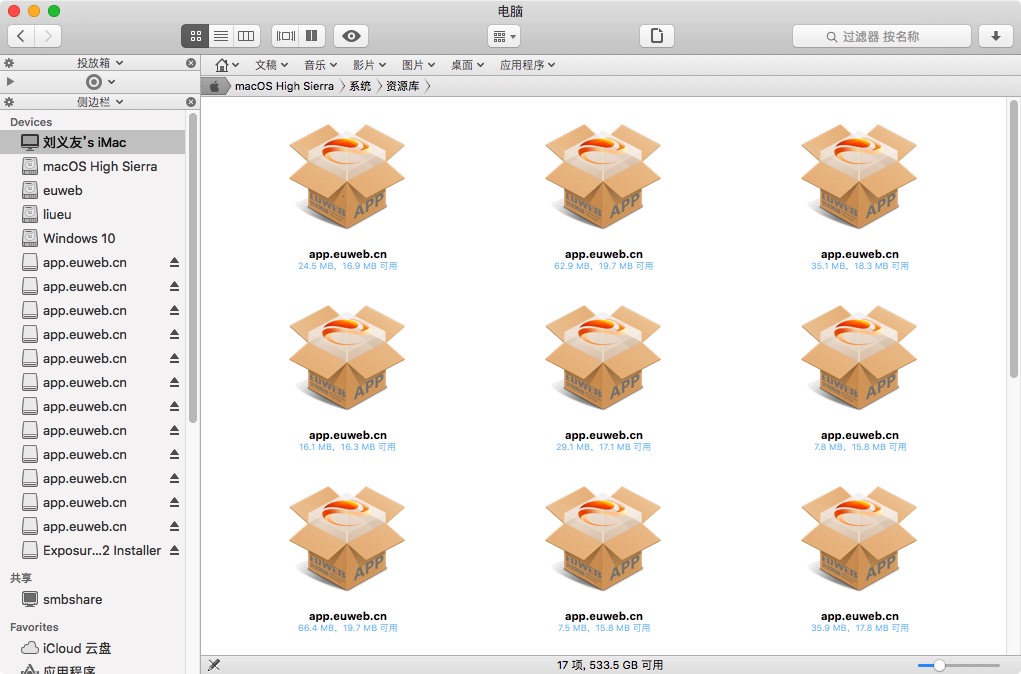Select the app.euweb.cn volume showing 16.1 MB
Viewport: 1021px width, 674px height.
pyautogui.click(x=348, y=378)
